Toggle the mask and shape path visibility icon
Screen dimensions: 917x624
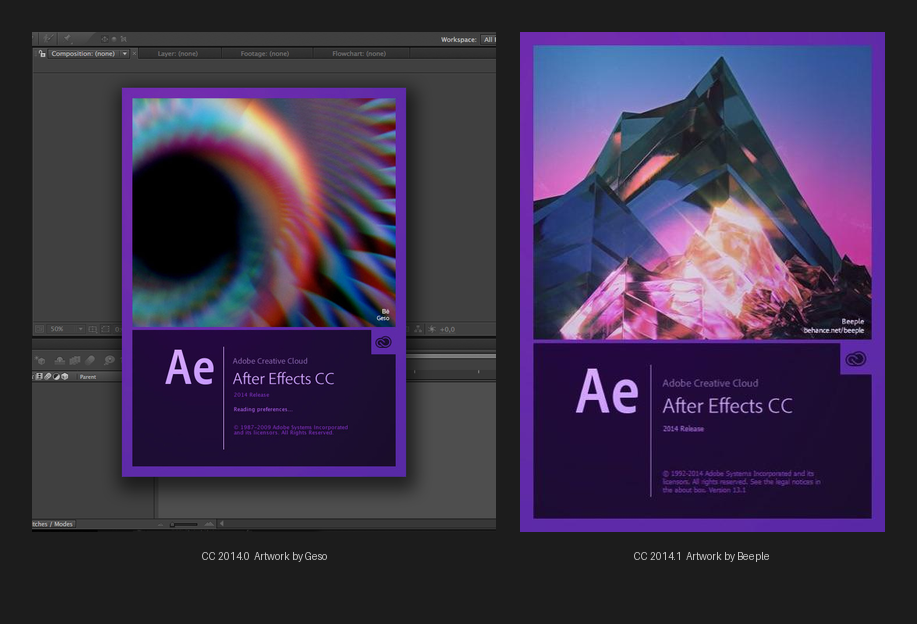pyautogui.click(x=105, y=329)
